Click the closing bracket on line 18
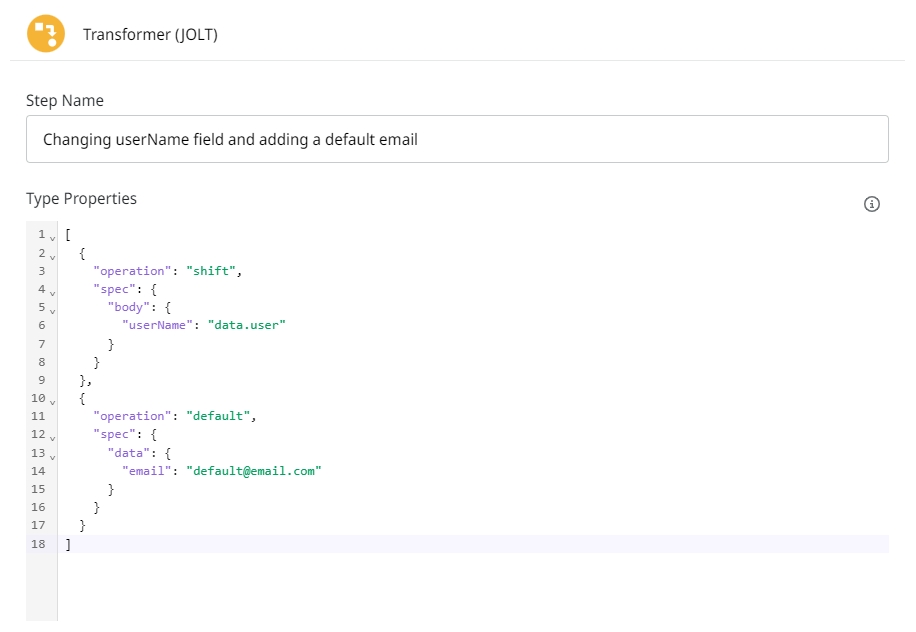The width and height of the screenshot is (916, 632). point(68,543)
